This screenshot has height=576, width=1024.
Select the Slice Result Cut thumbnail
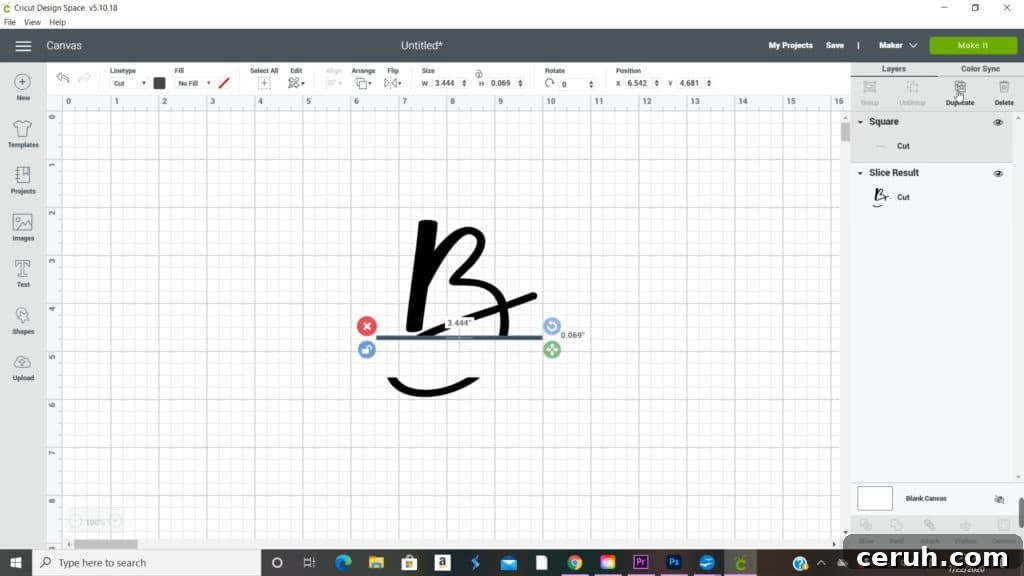tap(880, 197)
